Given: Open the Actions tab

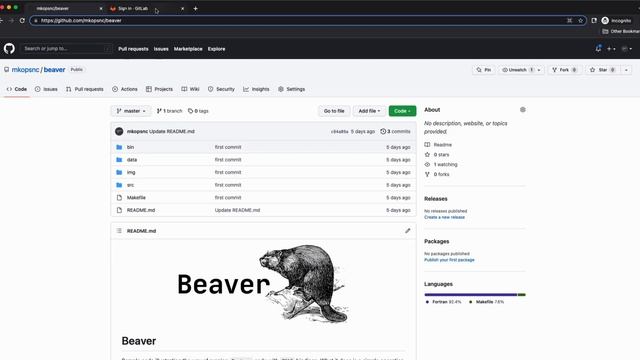Looking at the screenshot, I should pos(125,89).
